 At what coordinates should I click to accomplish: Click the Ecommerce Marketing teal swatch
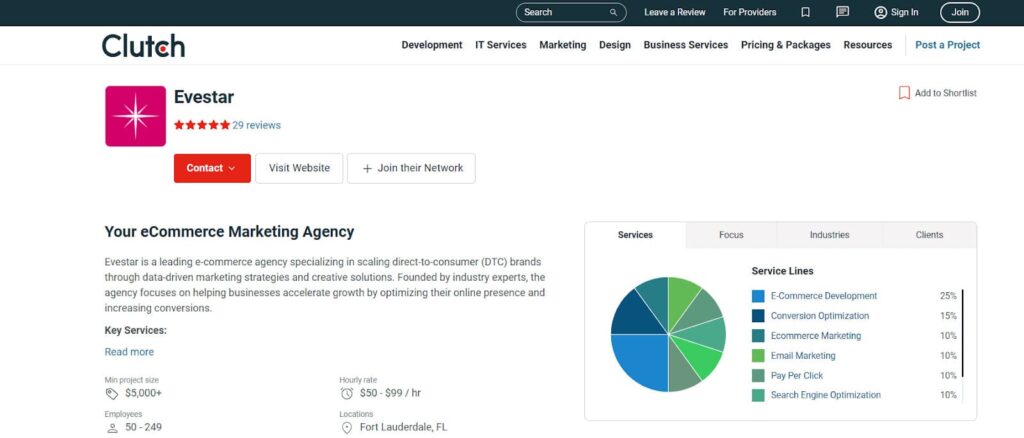[758, 336]
